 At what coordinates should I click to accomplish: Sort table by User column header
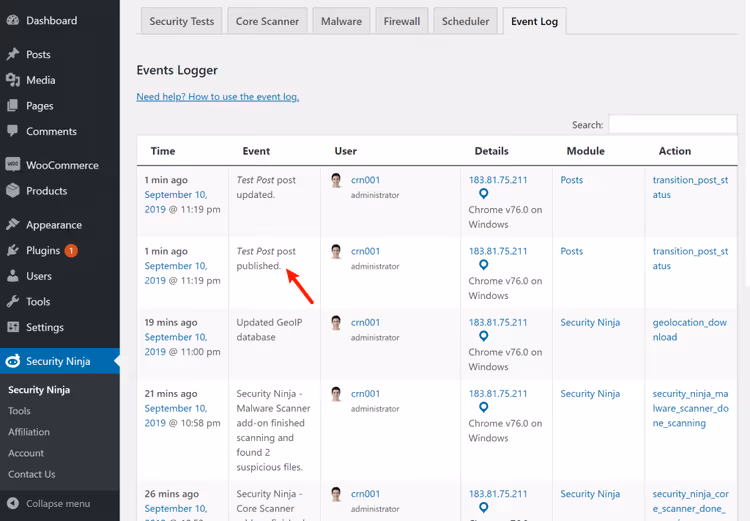coord(345,151)
